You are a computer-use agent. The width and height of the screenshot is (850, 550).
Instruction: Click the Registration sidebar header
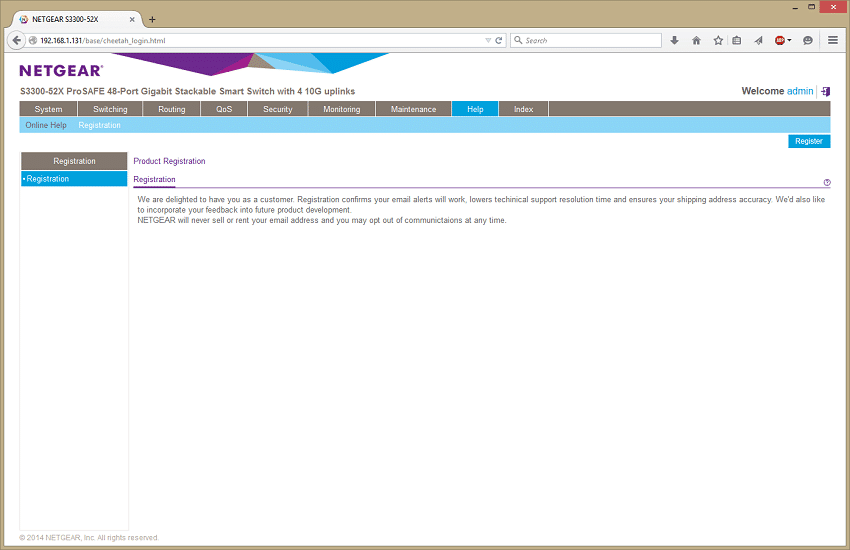coord(74,161)
